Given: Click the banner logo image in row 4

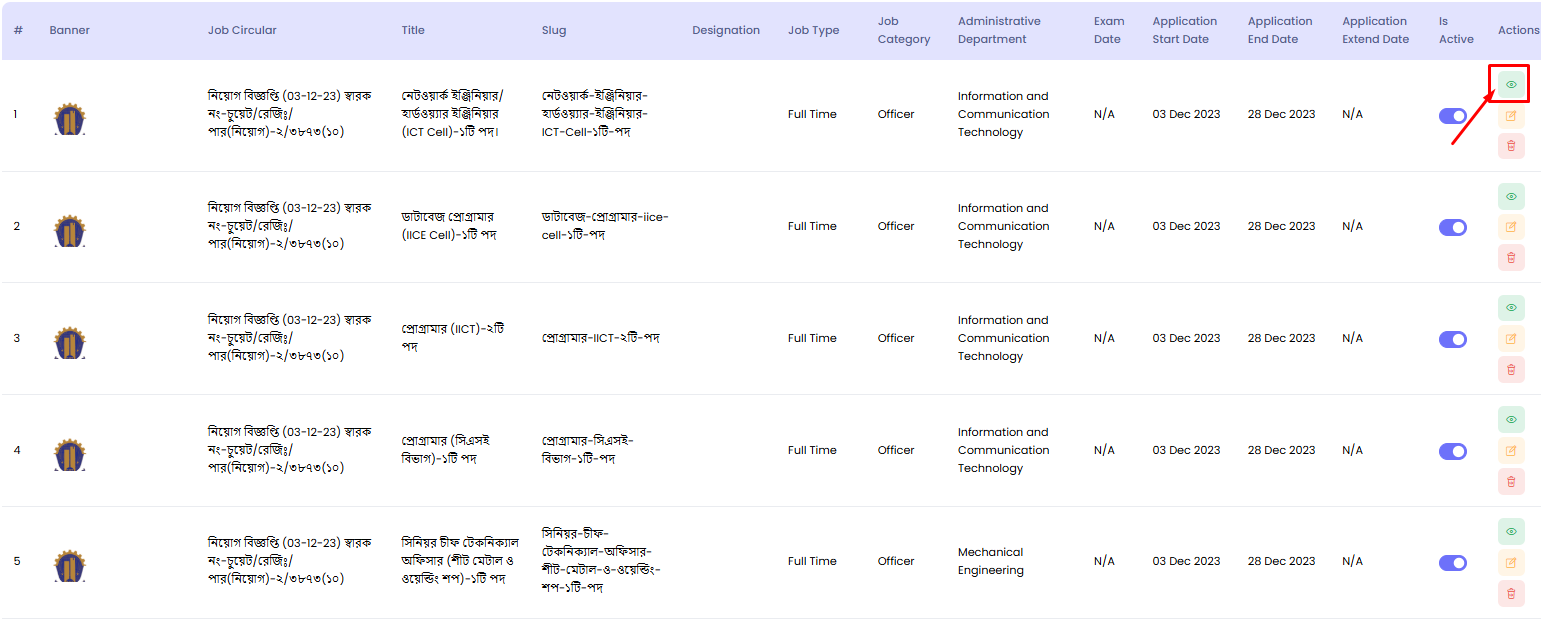Looking at the screenshot, I should [x=69, y=455].
